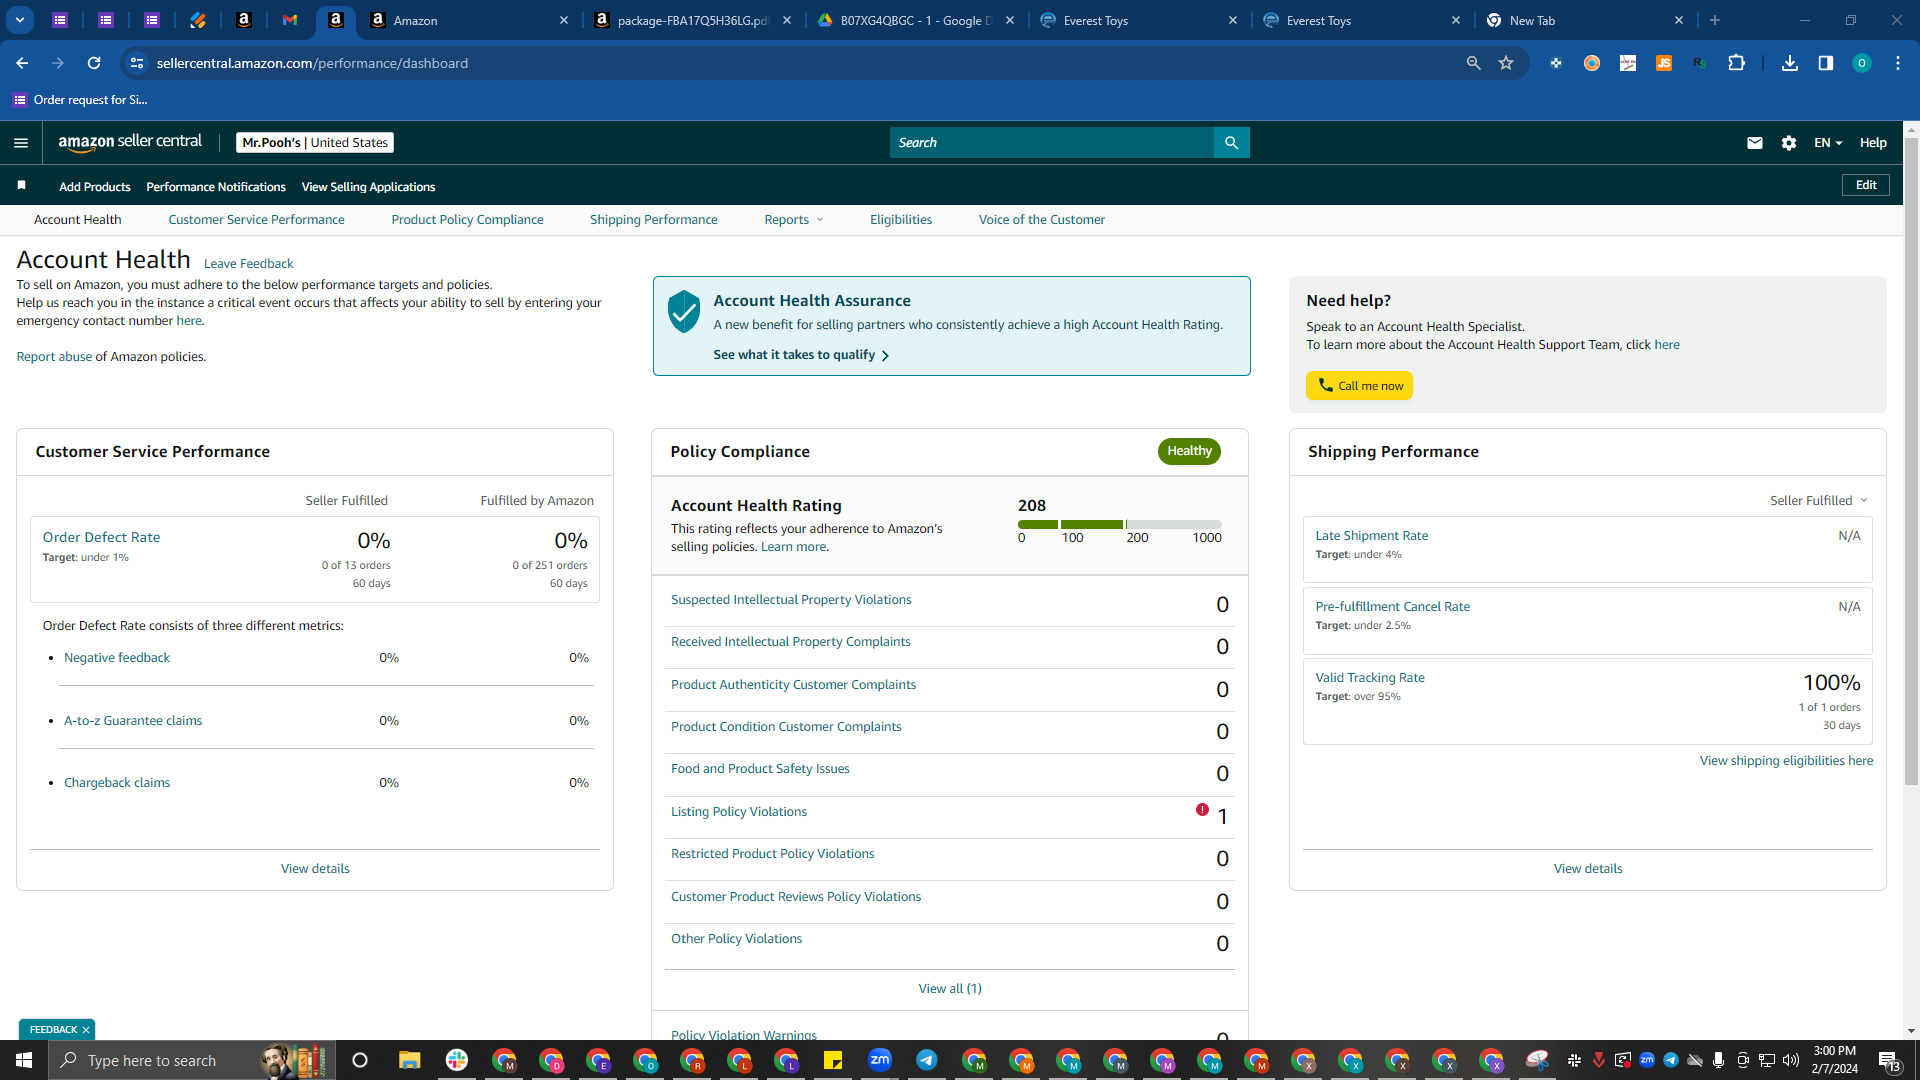Click the Healthy status badge
Image resolution: width=1920 pixels, height=1080 pixels.
click(1189, 451)
